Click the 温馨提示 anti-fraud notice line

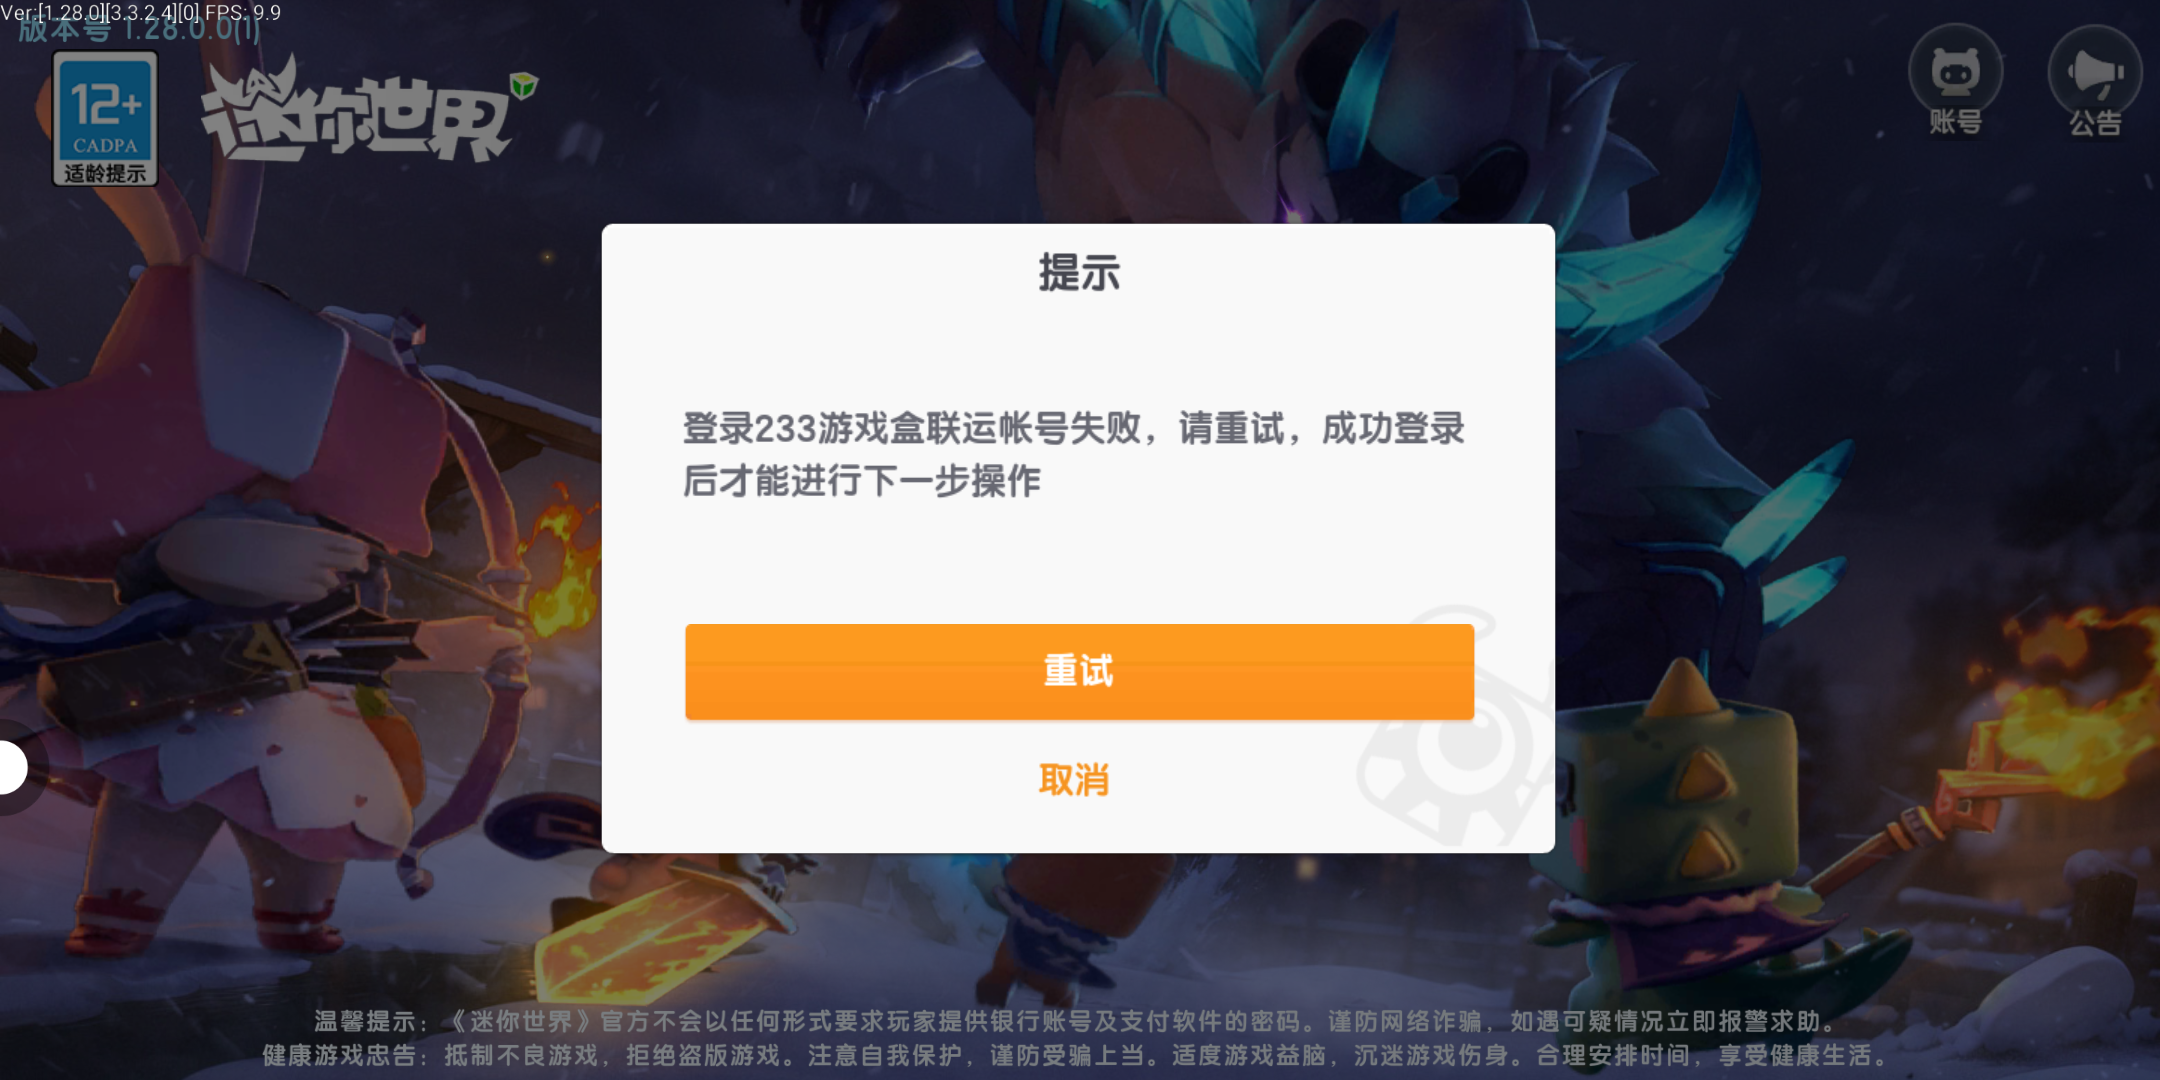click(1076, 1021)
